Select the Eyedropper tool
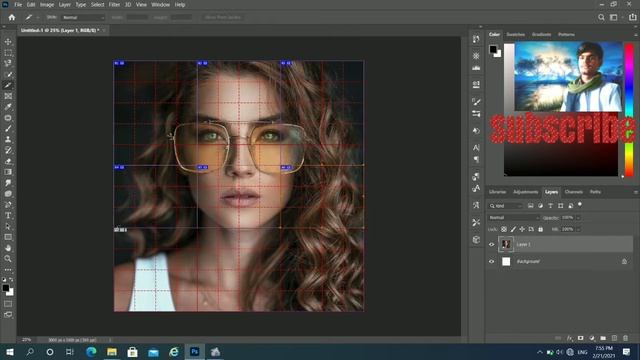The width and height of the screenshot is (640, 360). tap(8, 107)
